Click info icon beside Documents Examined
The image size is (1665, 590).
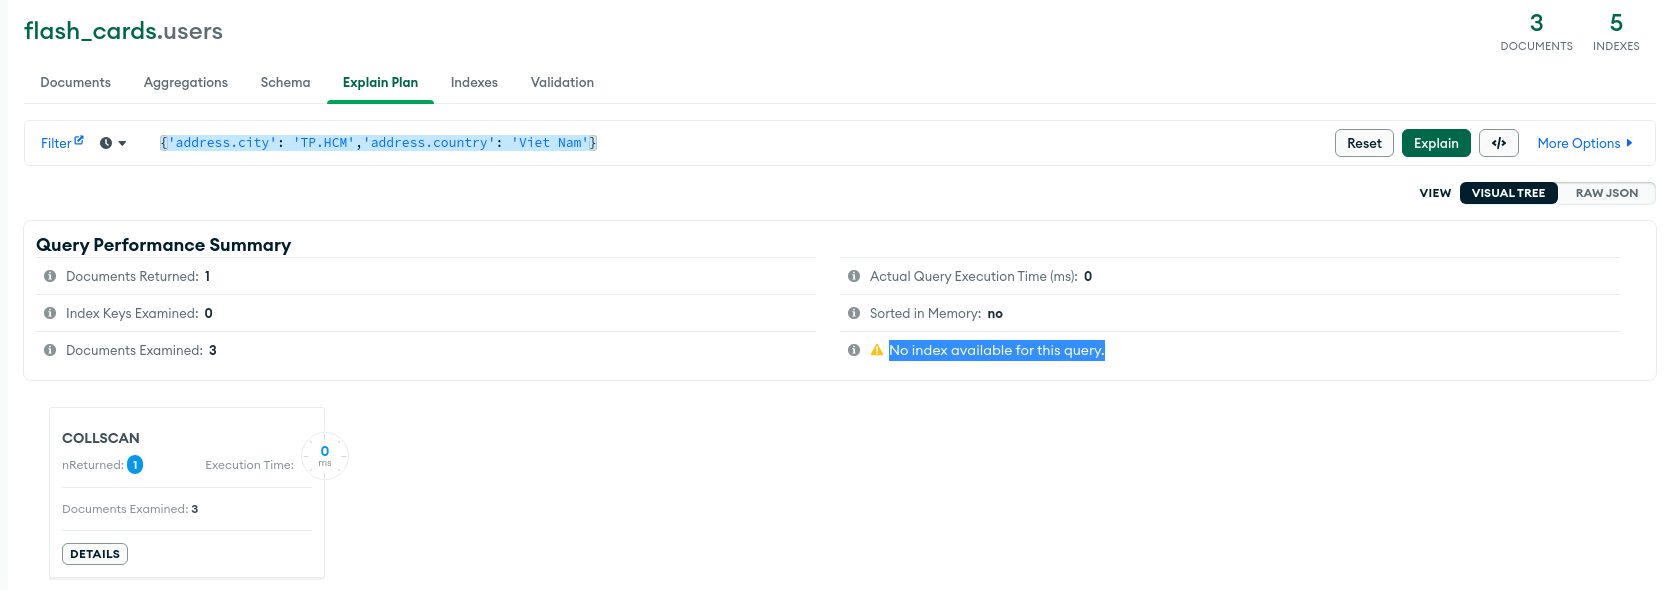click(50, 350)
